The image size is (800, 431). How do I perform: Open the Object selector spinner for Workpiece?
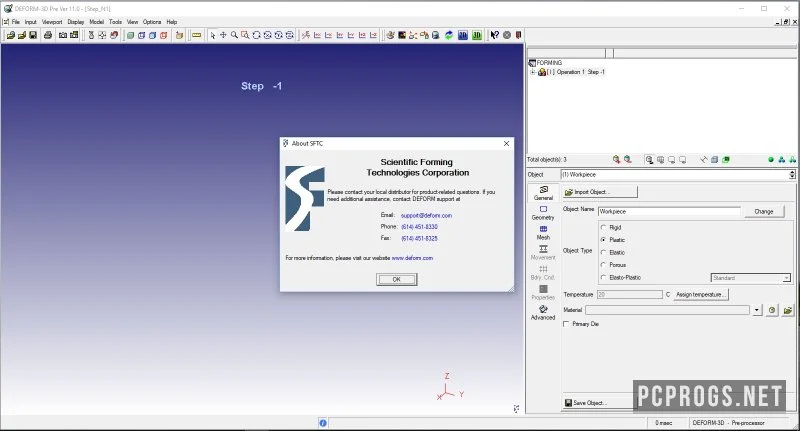[792, 174]
